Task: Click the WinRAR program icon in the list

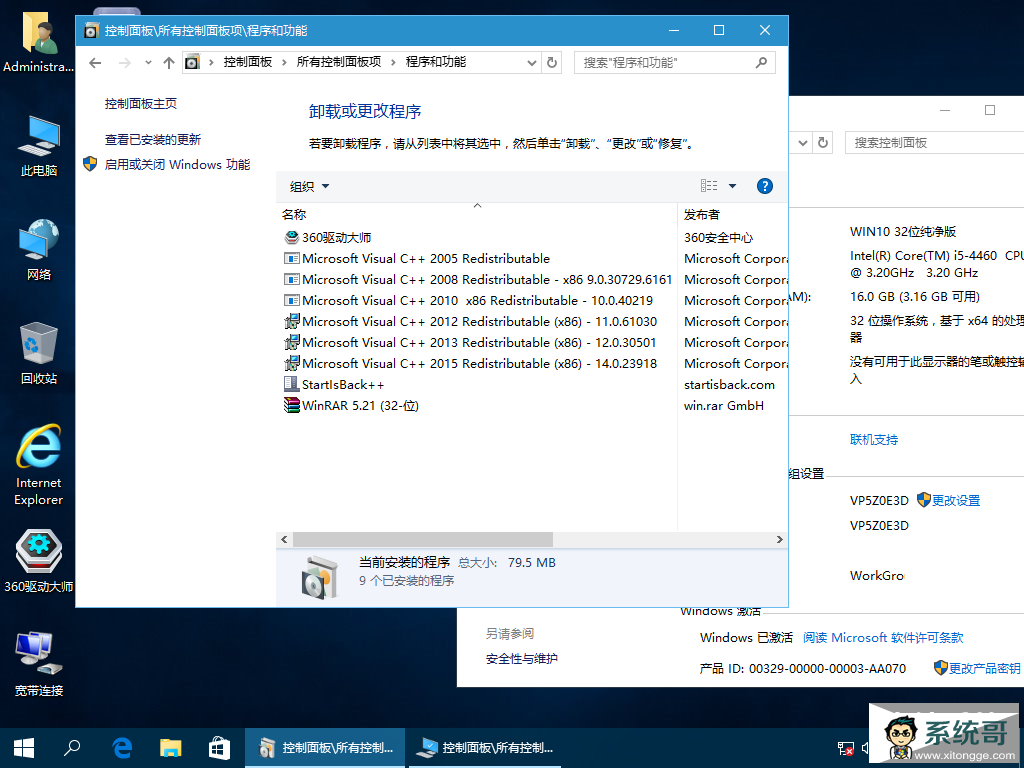Action: click(291, 405)
